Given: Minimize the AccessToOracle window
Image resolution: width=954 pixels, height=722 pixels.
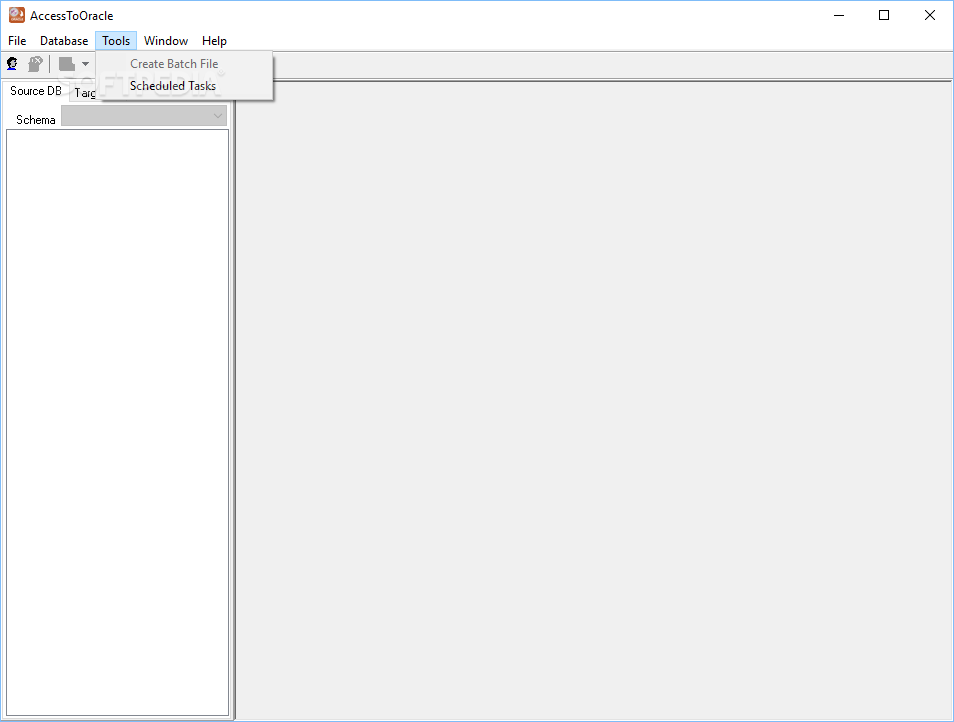Looking at the screenshot, I should (x=839, y=15).
